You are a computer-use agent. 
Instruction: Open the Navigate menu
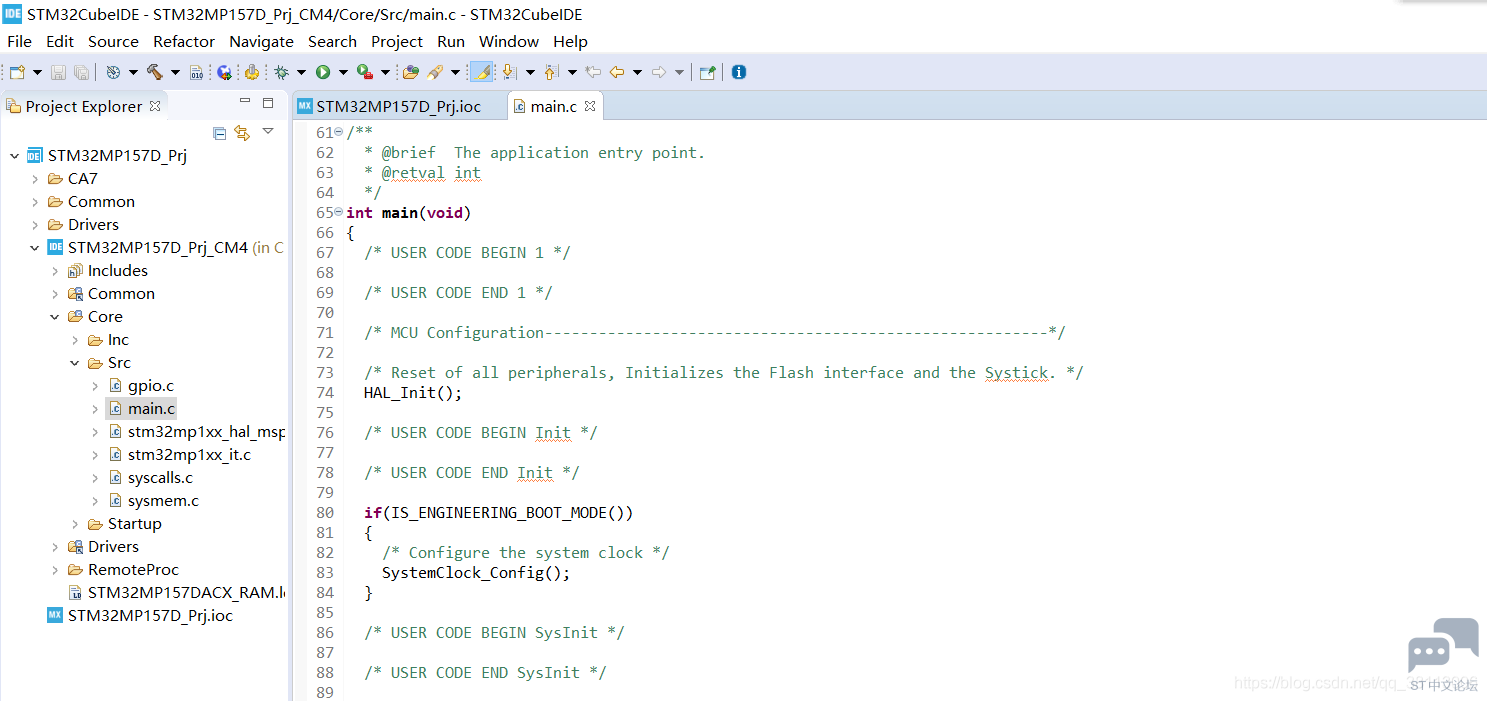click(261, 41)
